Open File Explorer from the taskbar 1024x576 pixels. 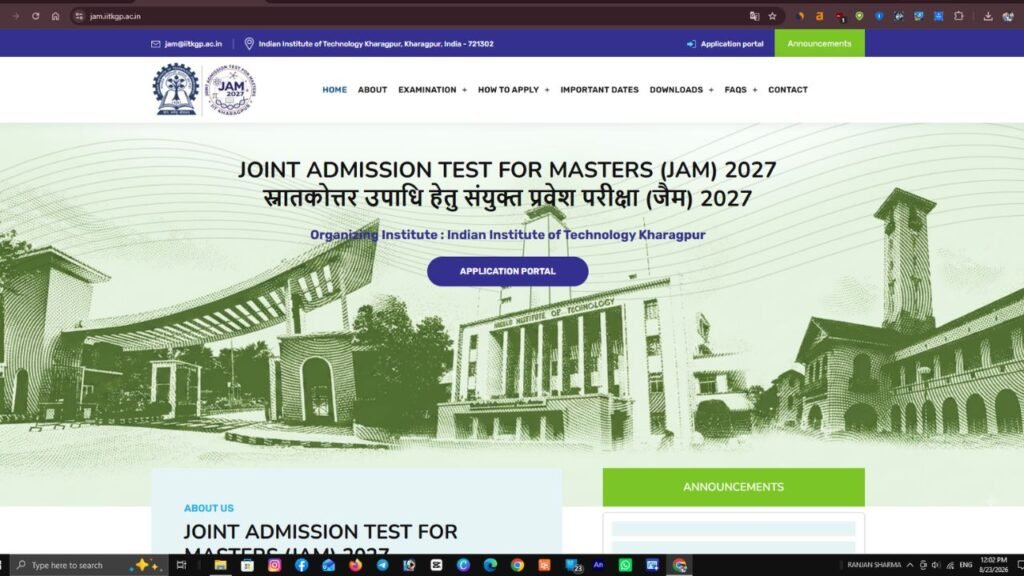(x=220, y=565)
